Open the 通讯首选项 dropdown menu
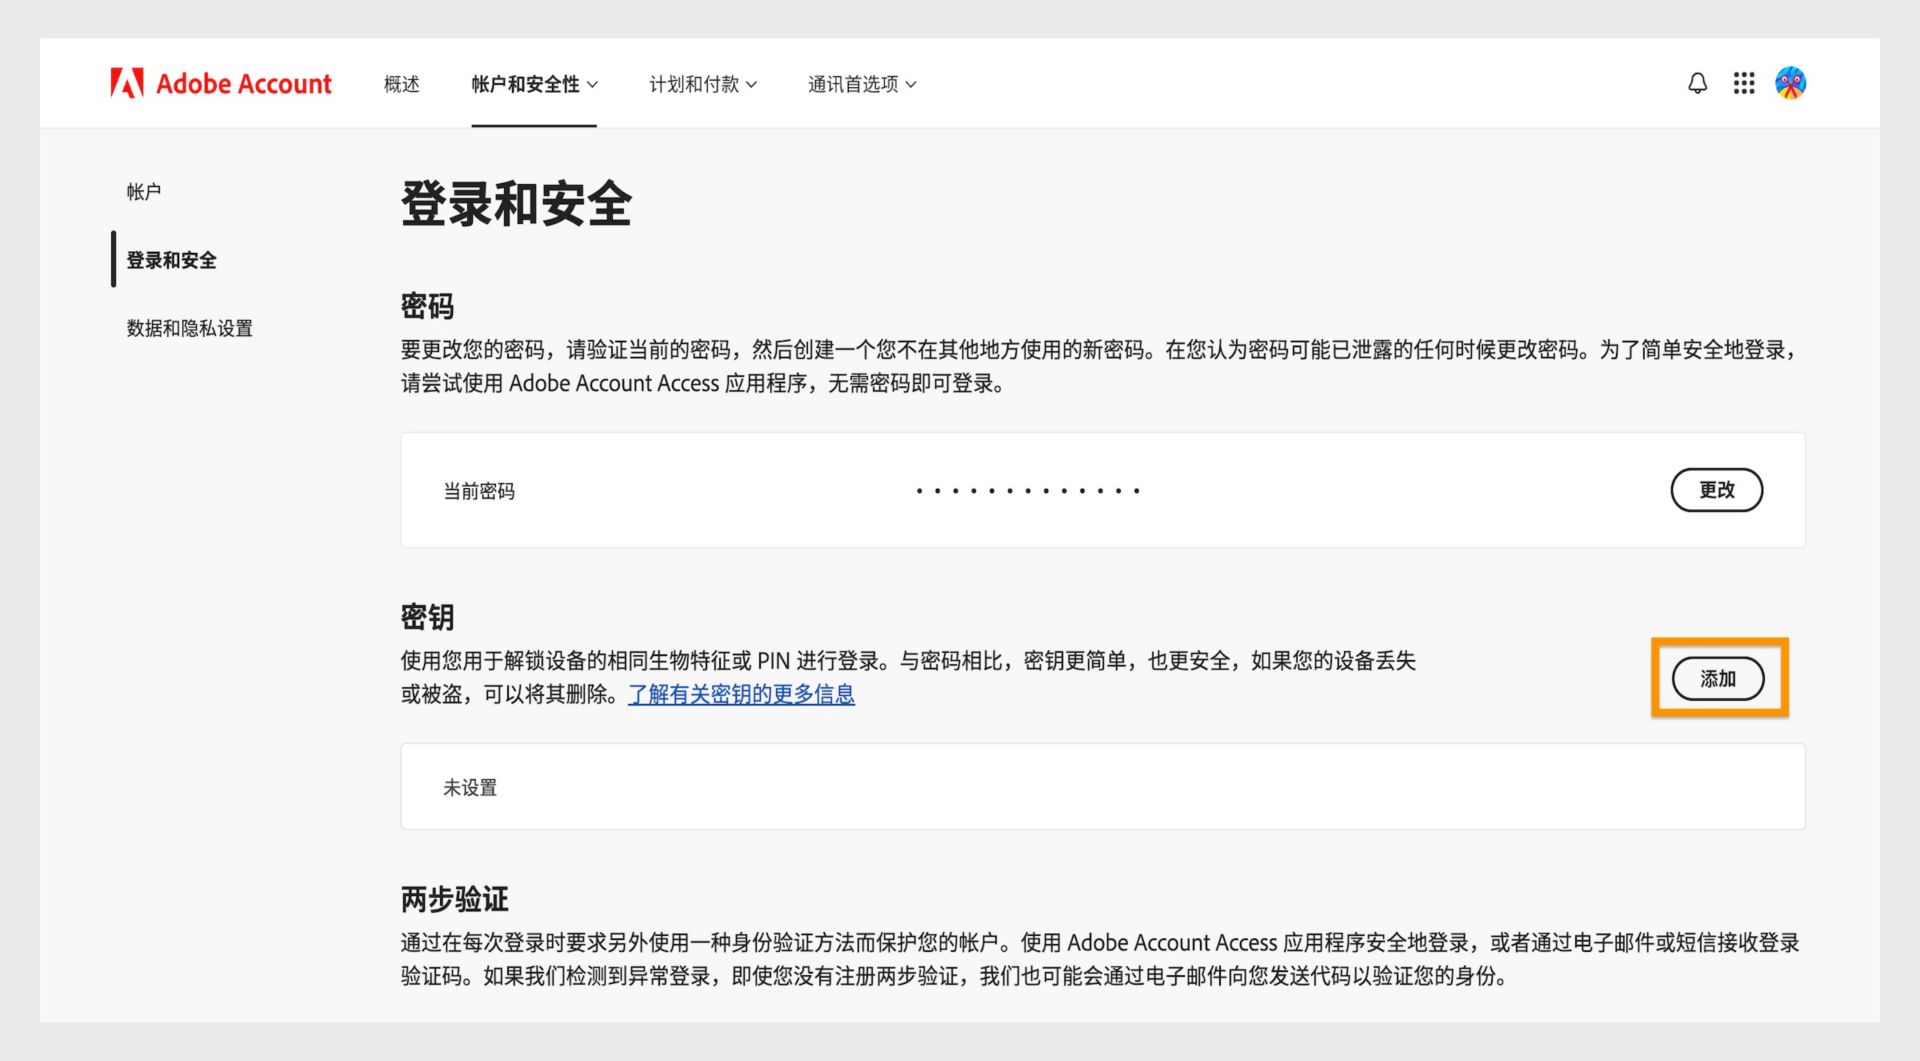Screen dimensions: 1920x1061 pyautogui.click(x=860, y=85)
